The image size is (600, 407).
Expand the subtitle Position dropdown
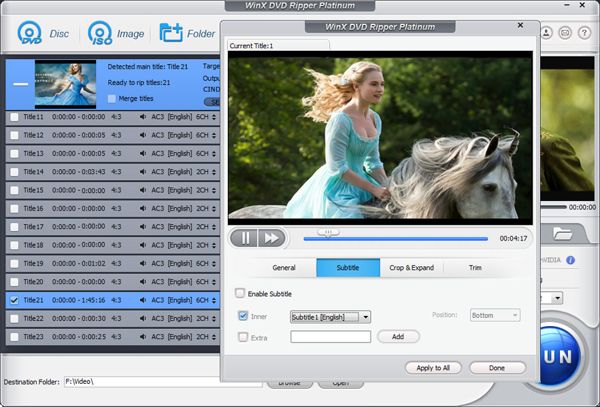[495, 315]
